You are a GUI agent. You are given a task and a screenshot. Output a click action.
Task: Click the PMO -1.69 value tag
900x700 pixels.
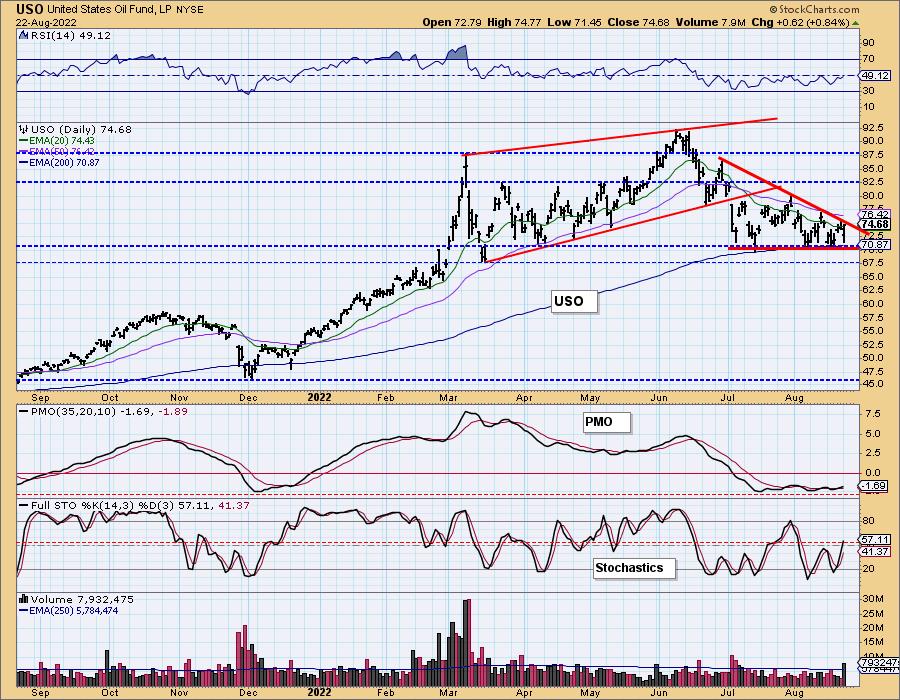[x=875, y=486]
